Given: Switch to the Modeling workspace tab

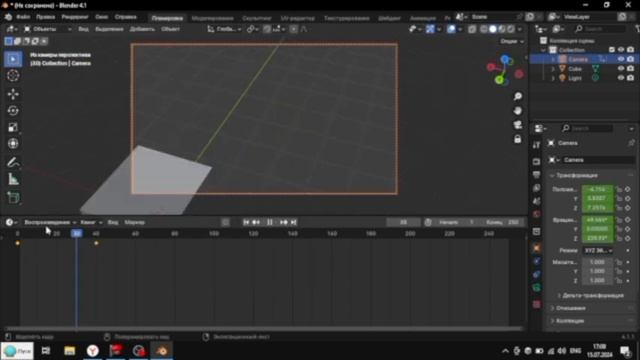Looking at the screenshot, I should tap(212, 18).
